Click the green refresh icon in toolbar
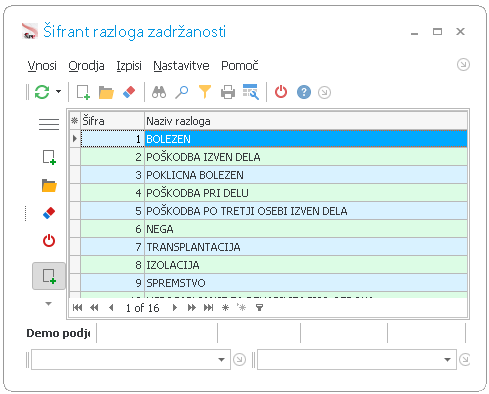The width and height of the screenshot is (489, 394). pos(42,92)
